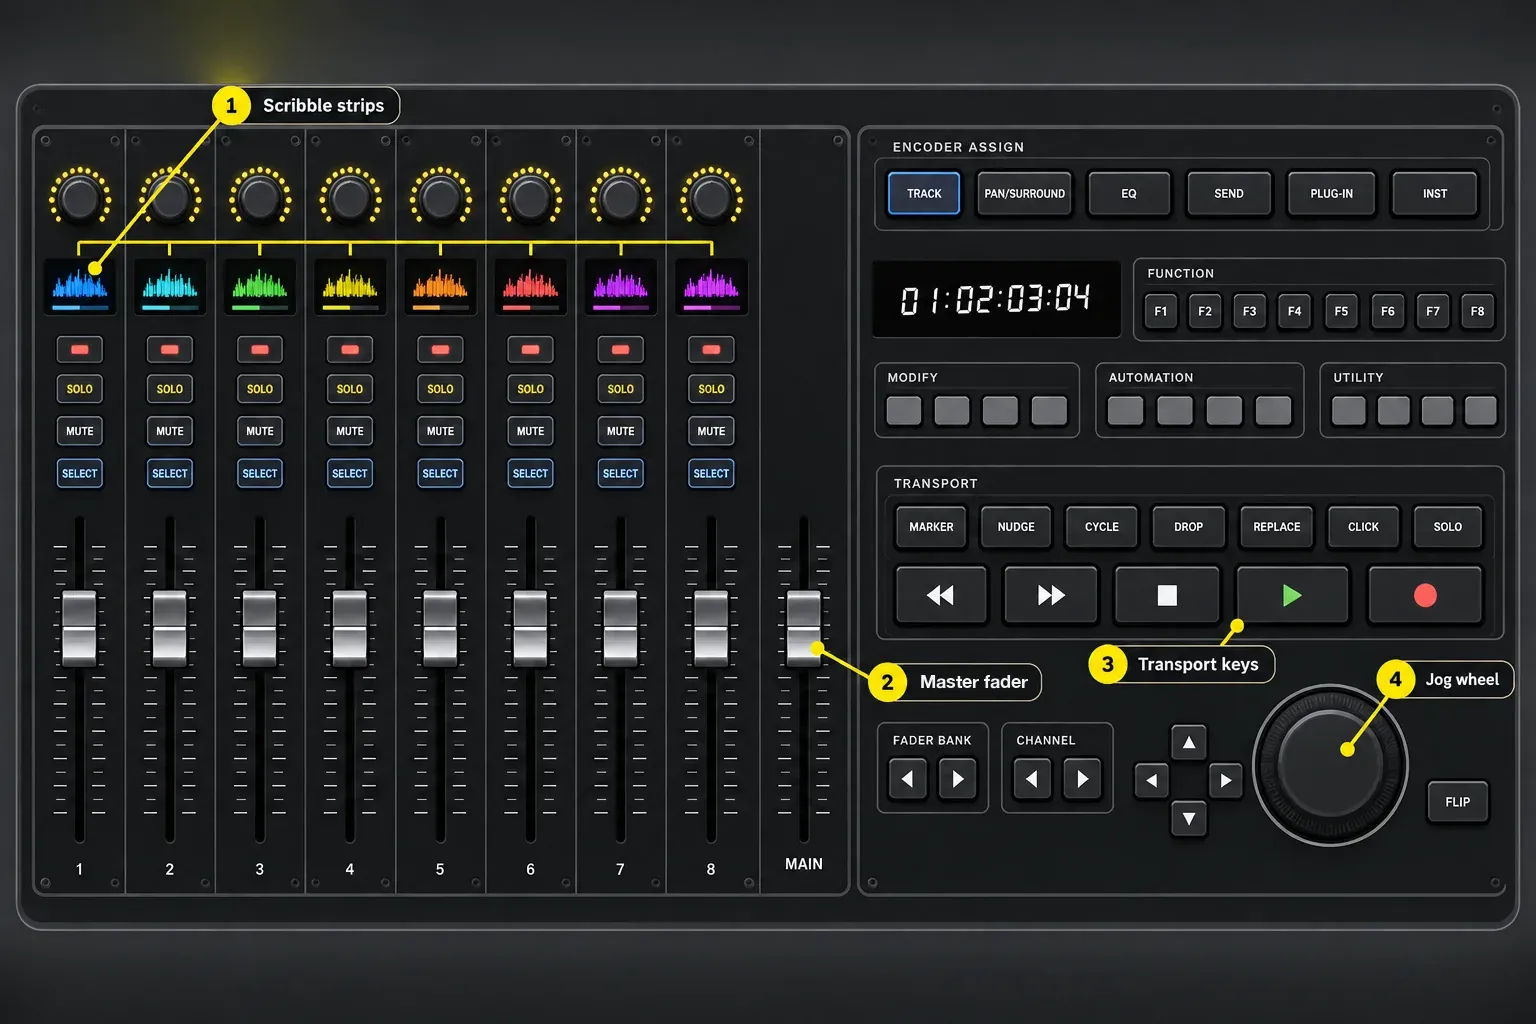Solo channel 7
This screenshot has width=1536, height=1024.
tap(620, 389)
